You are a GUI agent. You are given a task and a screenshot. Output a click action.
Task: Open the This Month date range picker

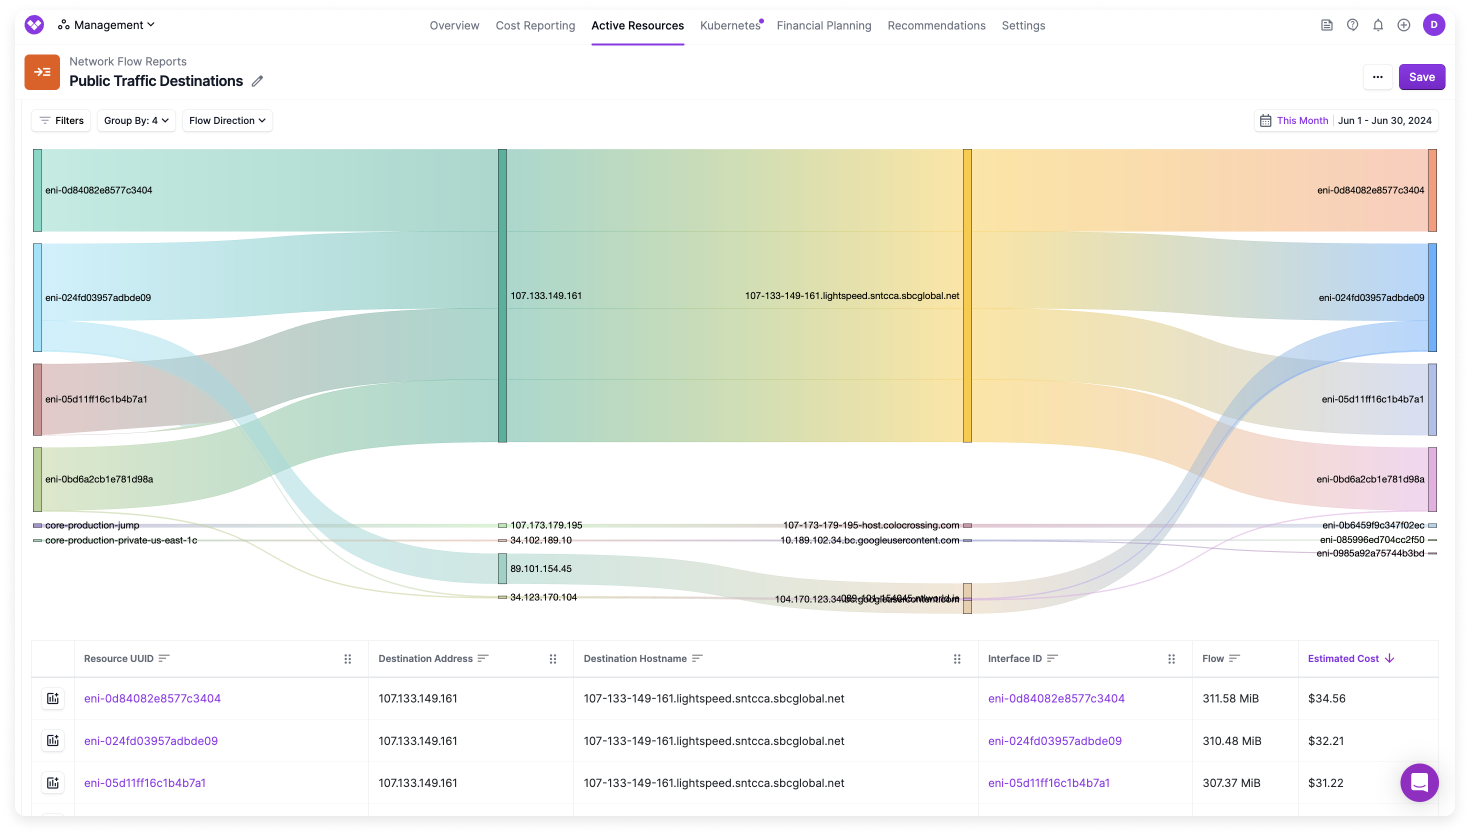[1346, 121]
